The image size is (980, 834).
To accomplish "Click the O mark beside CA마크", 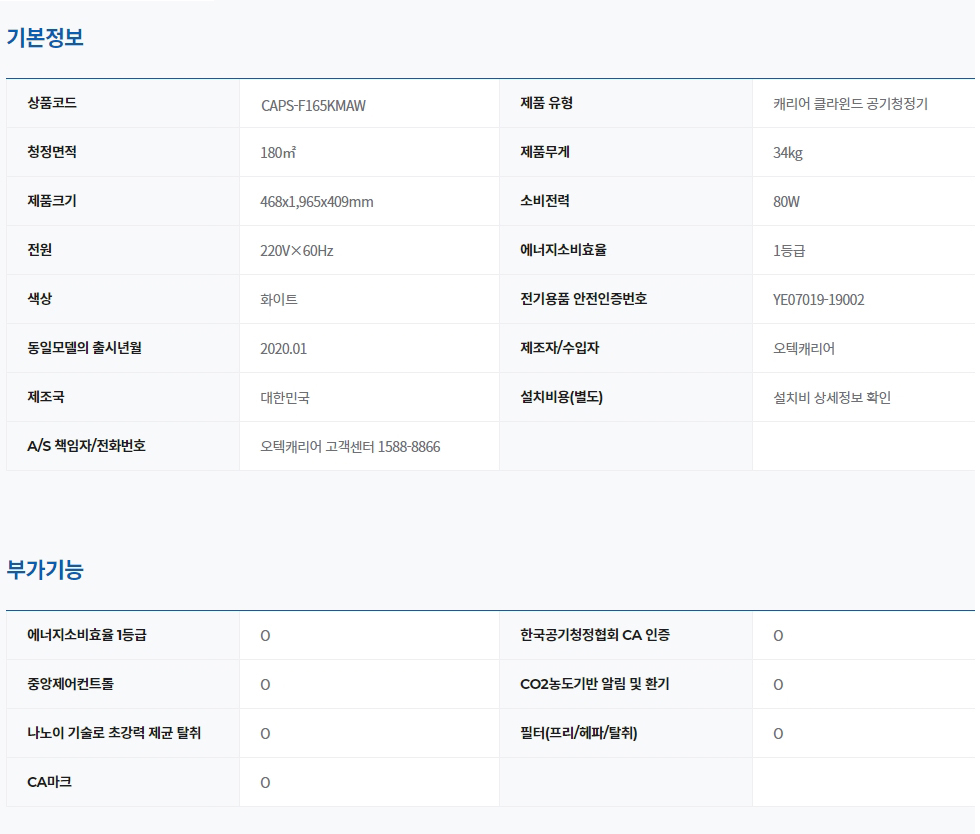I will point(265,783).
